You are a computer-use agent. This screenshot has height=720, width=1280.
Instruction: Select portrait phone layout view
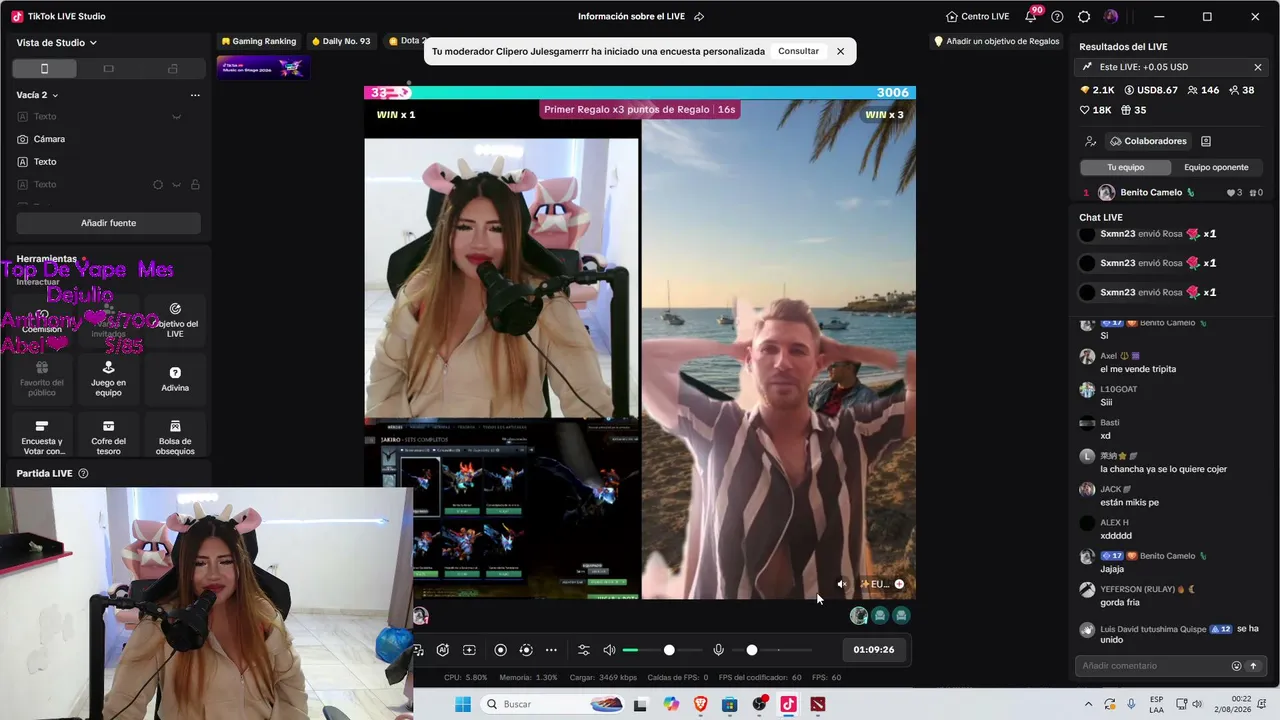click(44, 69)
